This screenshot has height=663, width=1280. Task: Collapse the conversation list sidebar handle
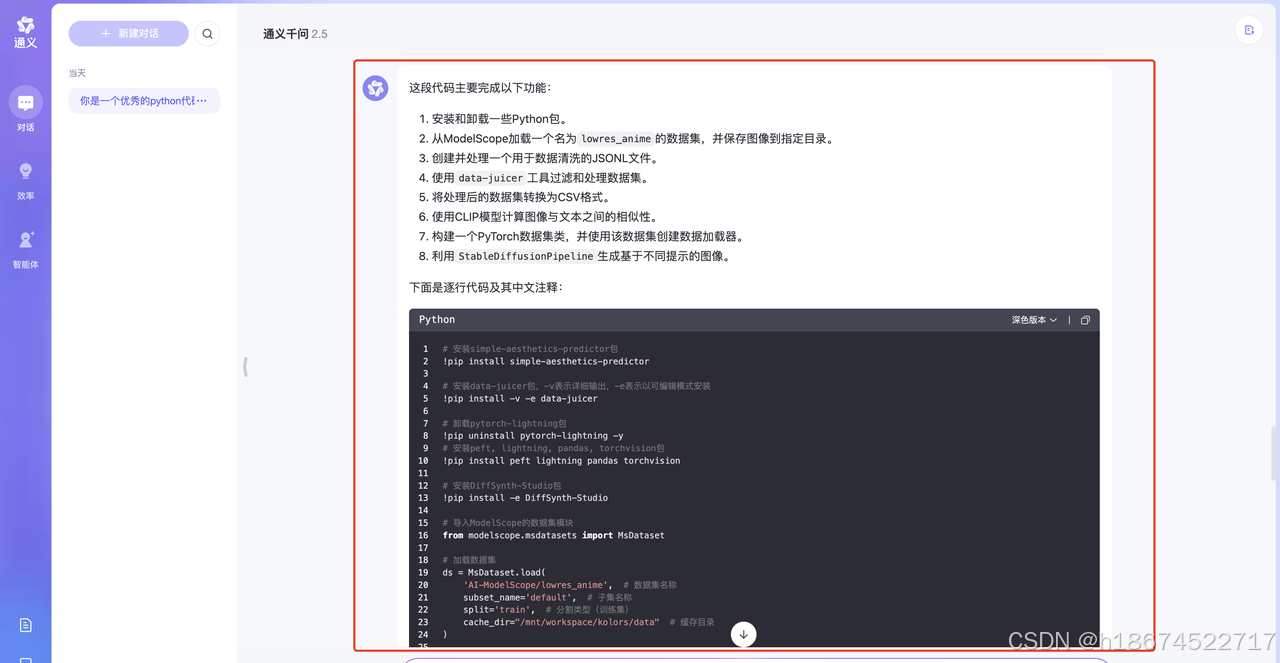pos(245,367)
